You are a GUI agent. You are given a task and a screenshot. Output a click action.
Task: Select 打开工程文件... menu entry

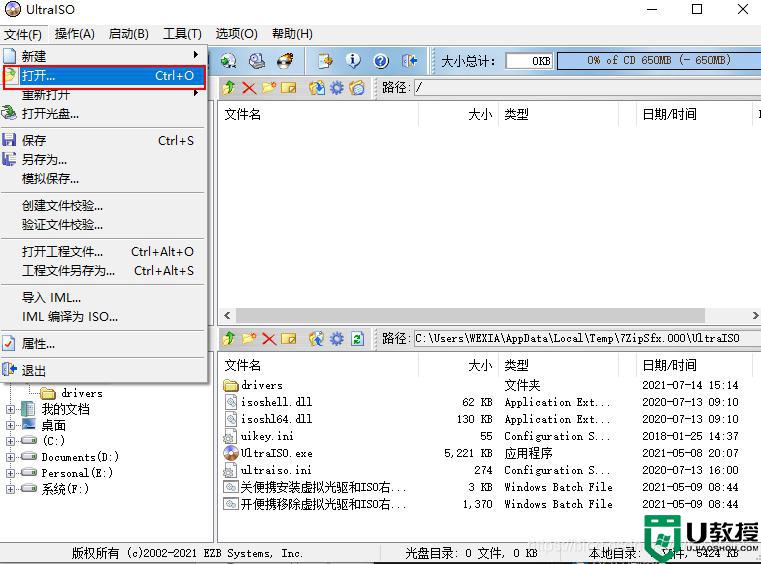click(x=102, y=251)
